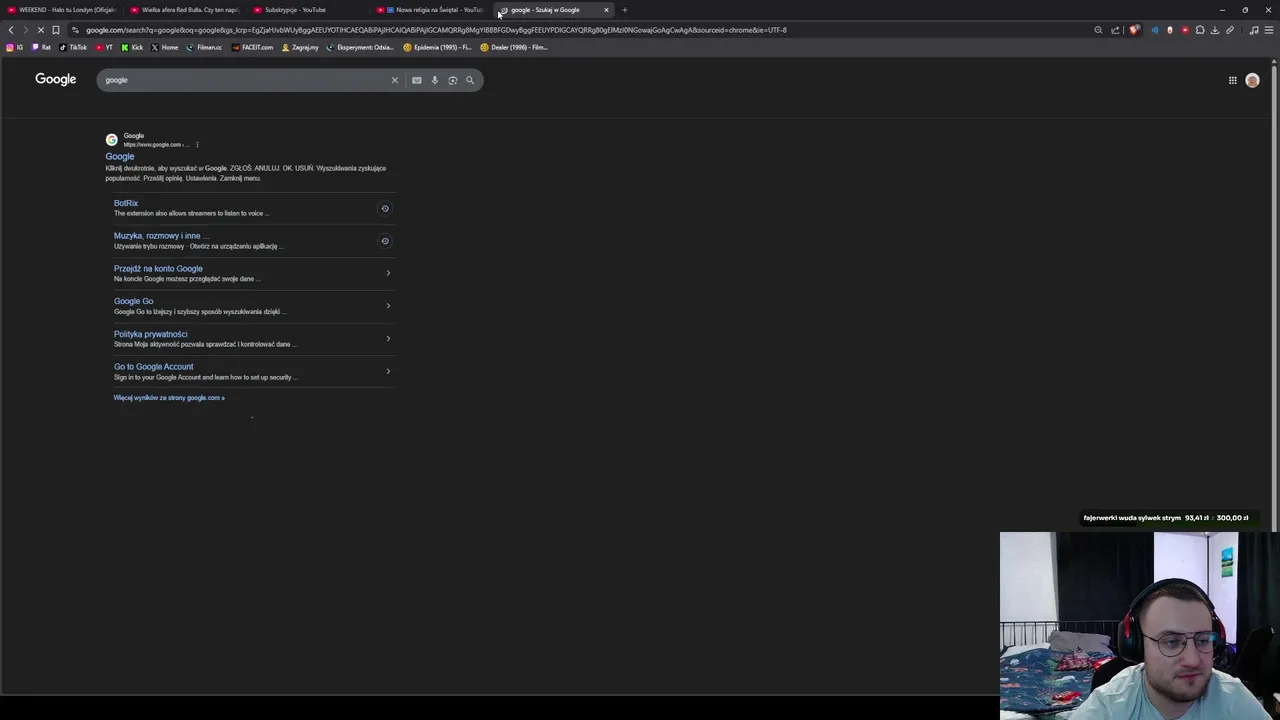Viewport: 1280px width, 720px height.
Task: Open the TikTok bookmark
Action: (x=73, y=47)
